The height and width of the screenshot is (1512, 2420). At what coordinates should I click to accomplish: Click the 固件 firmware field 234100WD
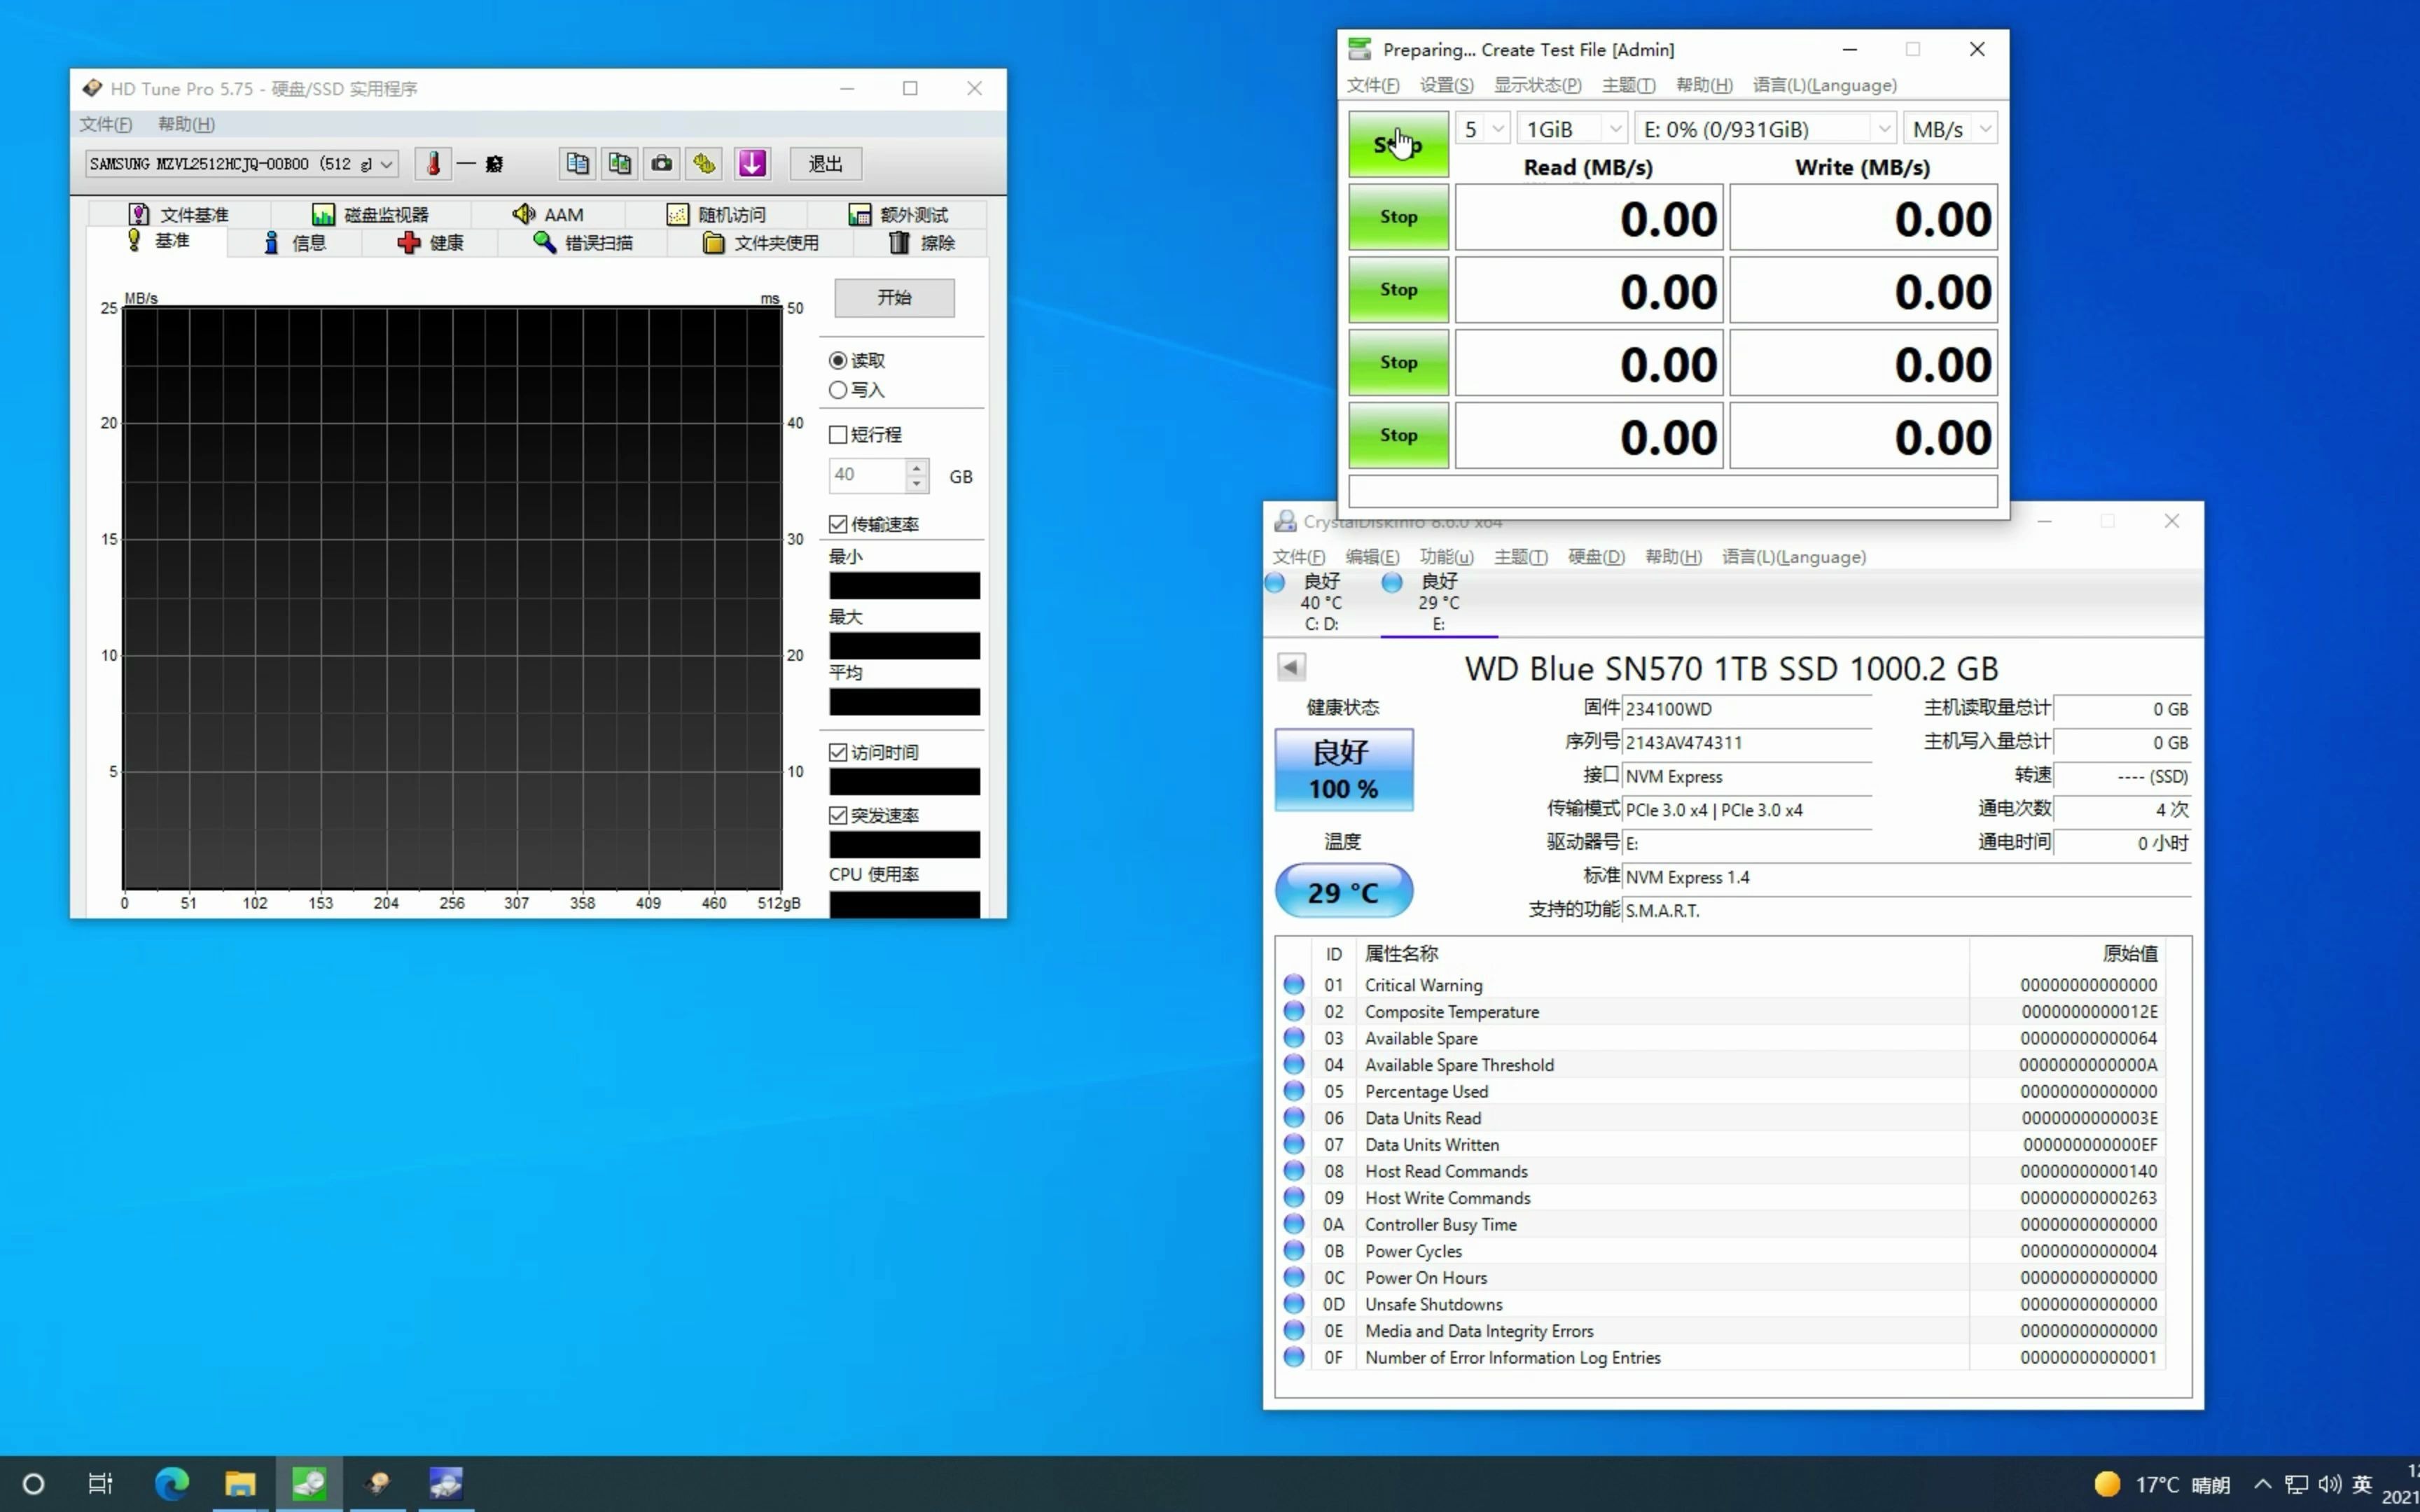pyautogui.click(x=1746, y=709)
